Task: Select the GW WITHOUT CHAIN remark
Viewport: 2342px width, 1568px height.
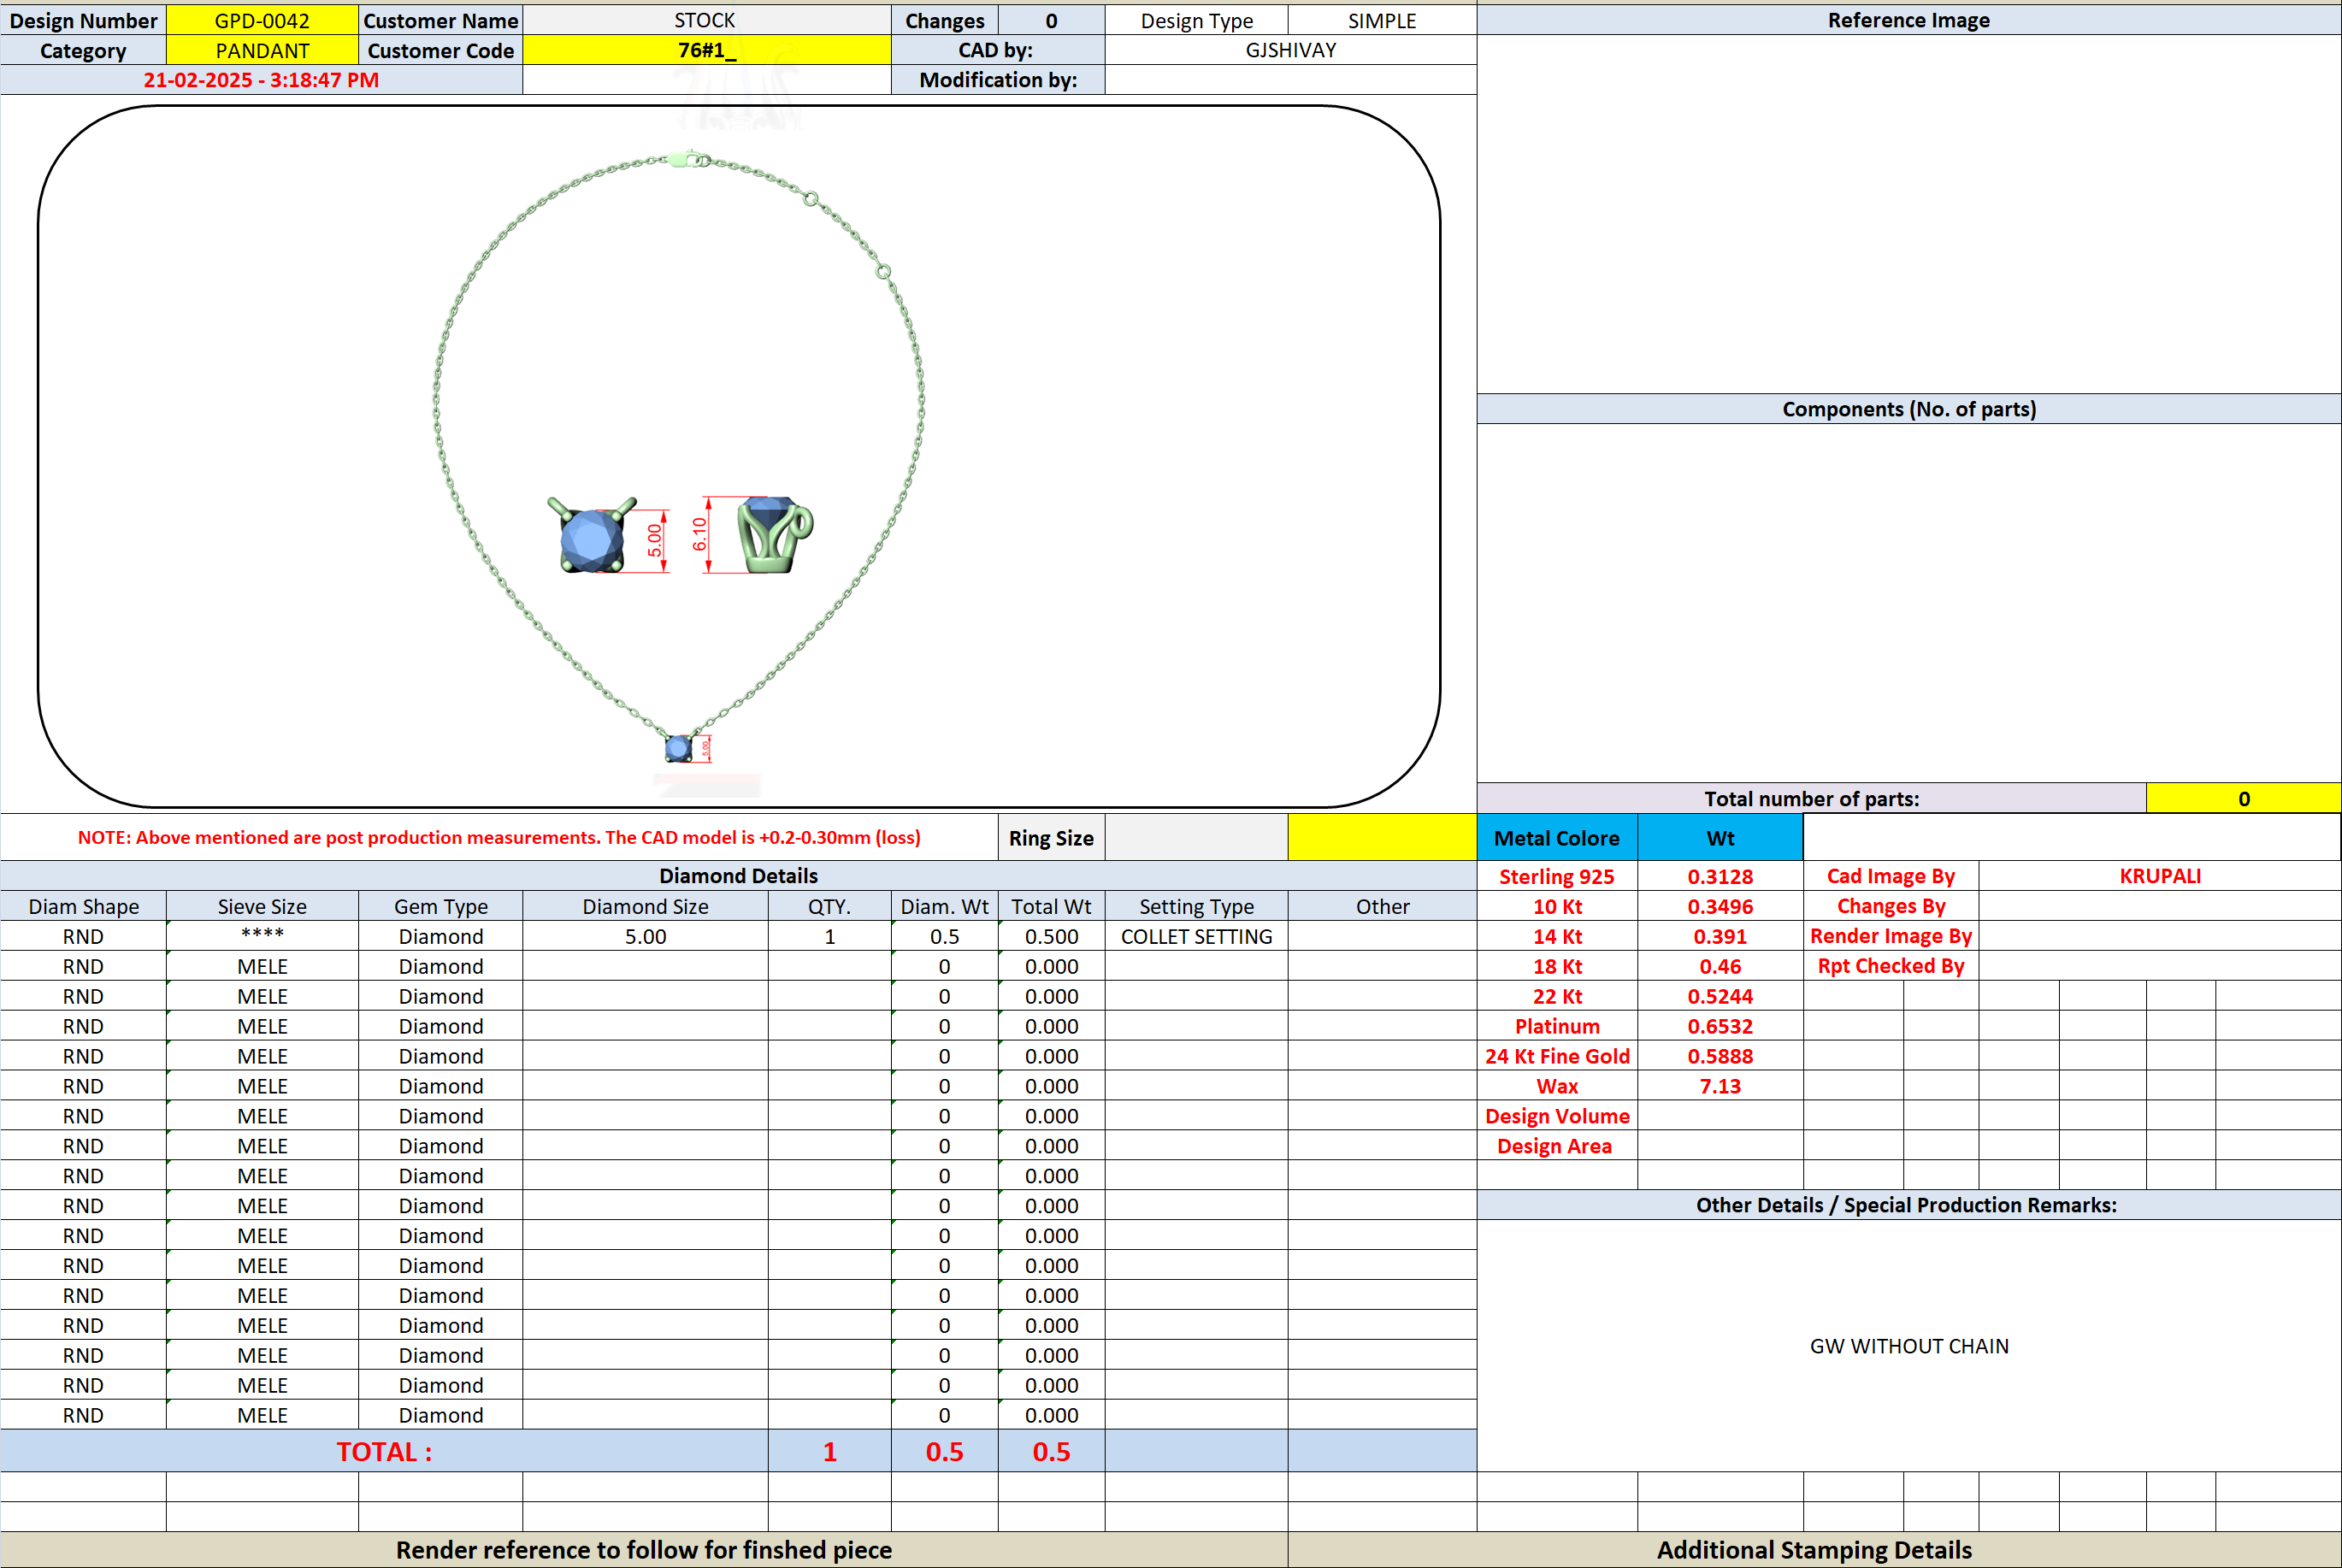Action: tap(1908, 1346)
